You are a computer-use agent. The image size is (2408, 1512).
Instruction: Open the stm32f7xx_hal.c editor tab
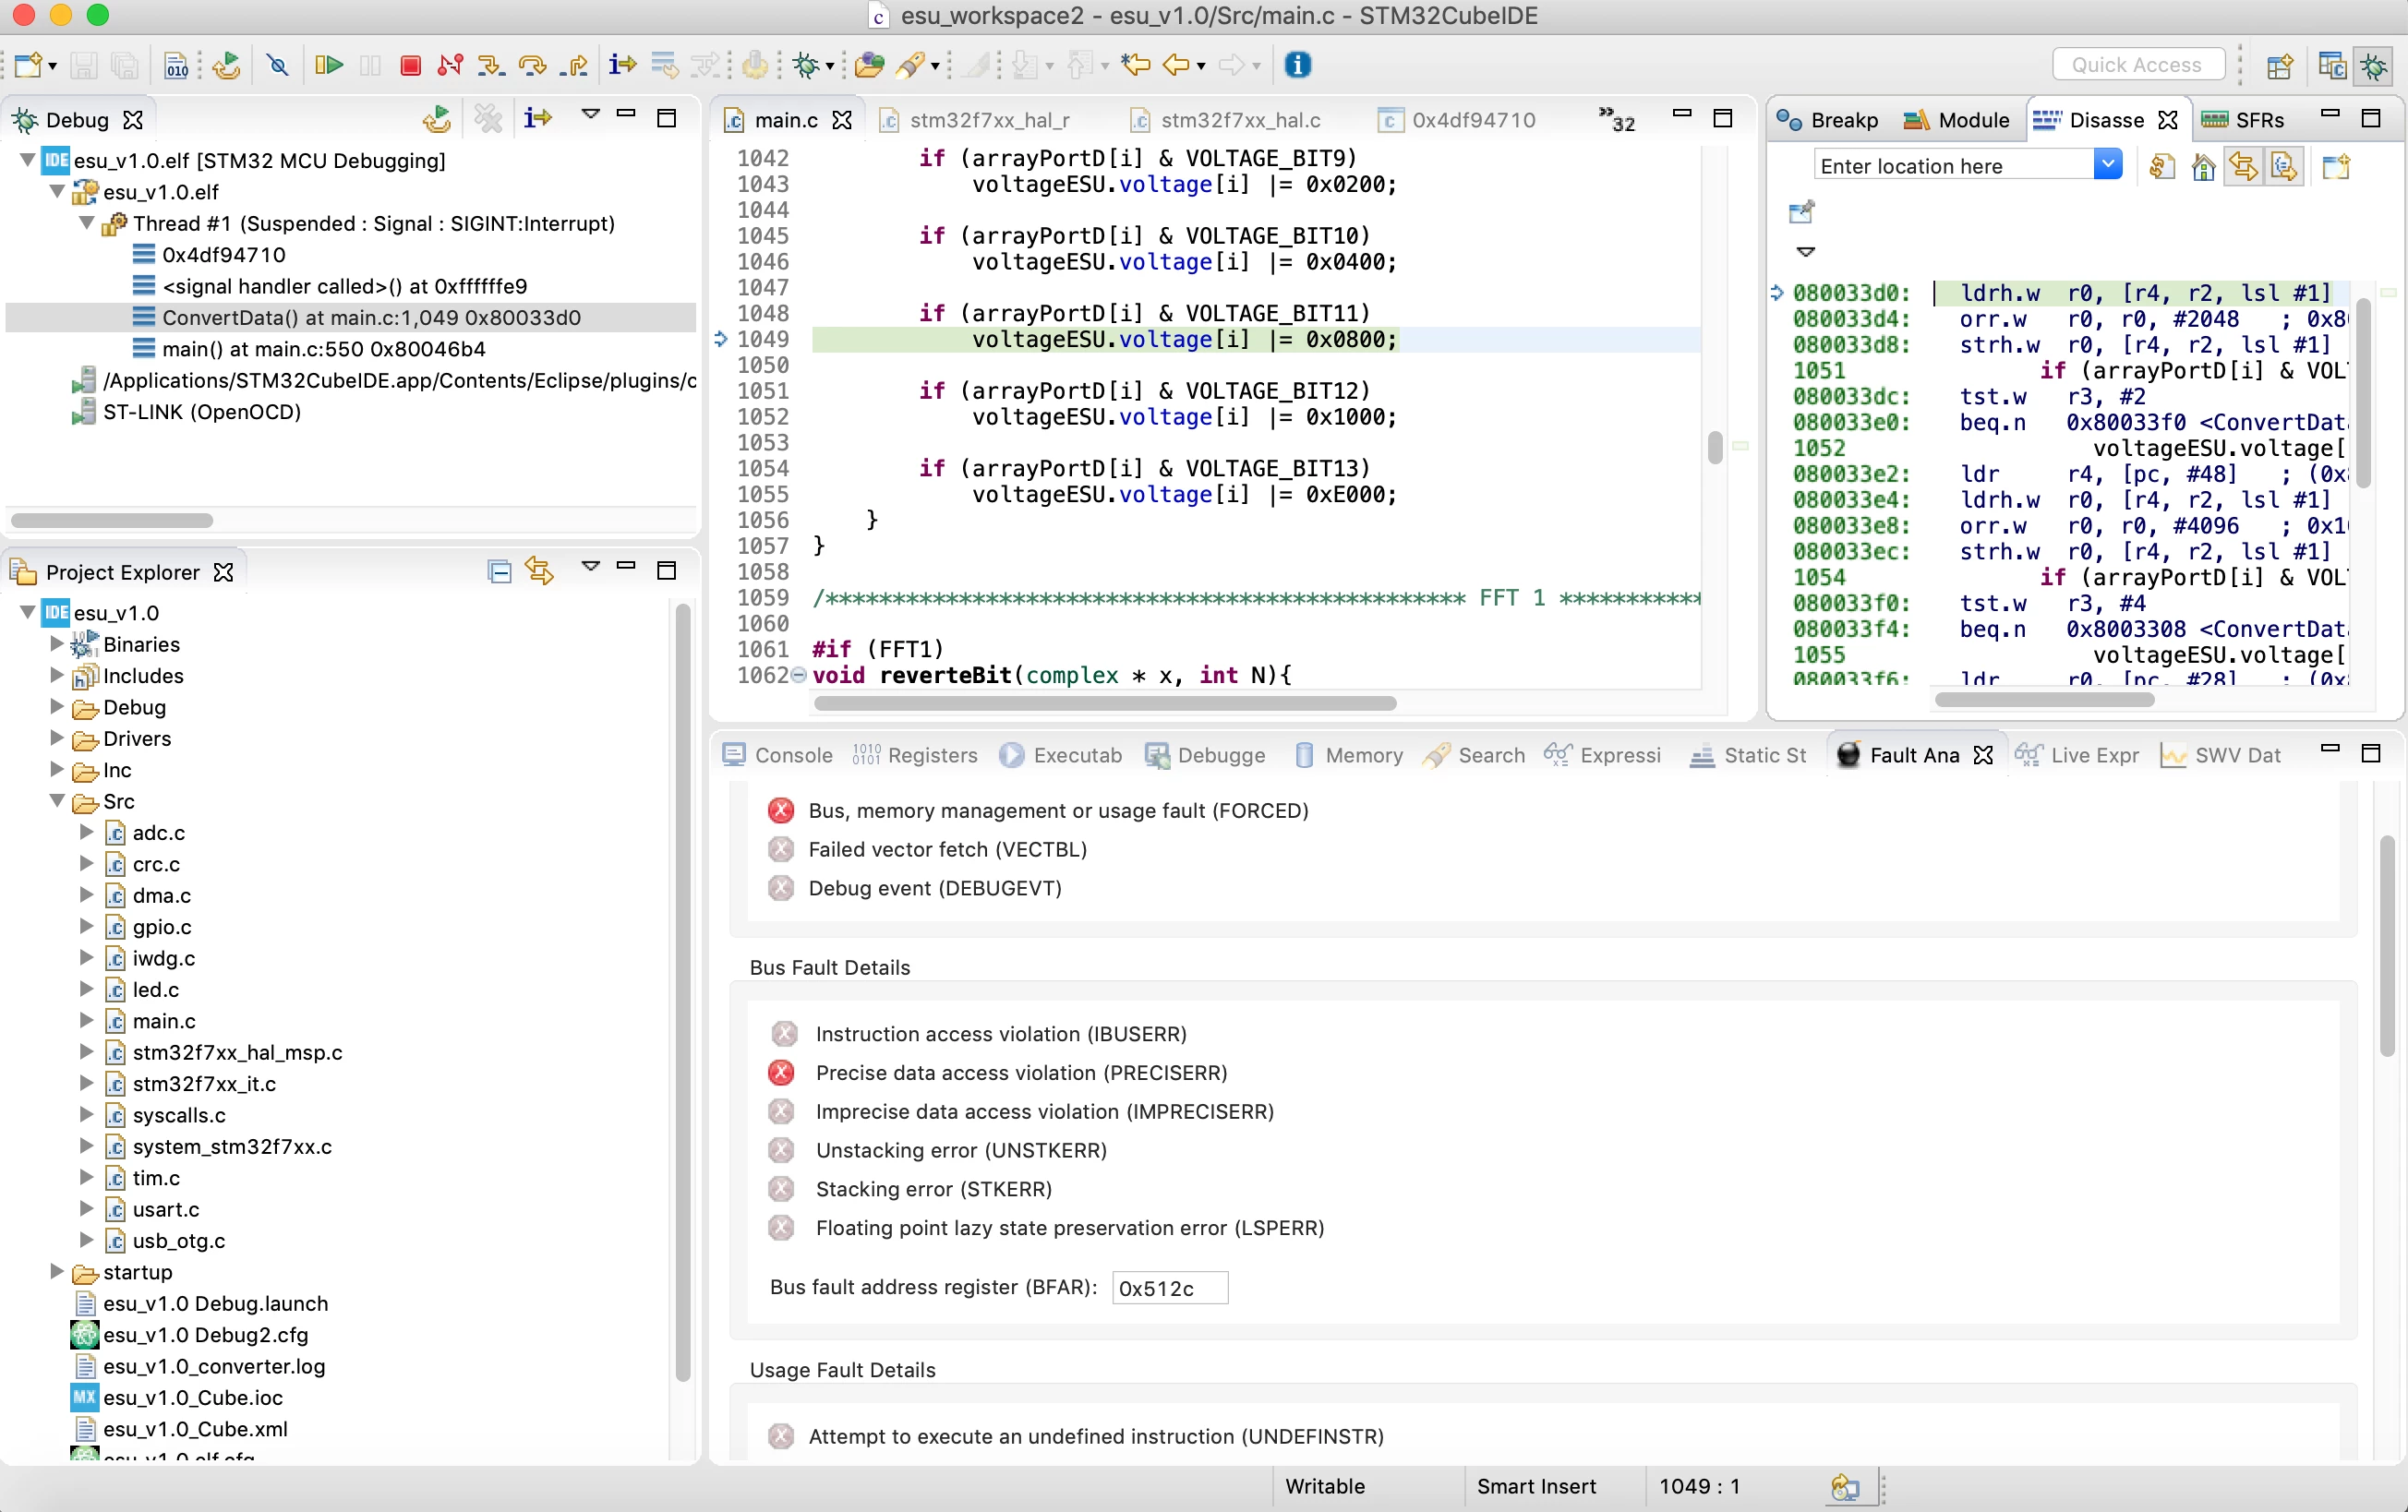pos(1224,120)
